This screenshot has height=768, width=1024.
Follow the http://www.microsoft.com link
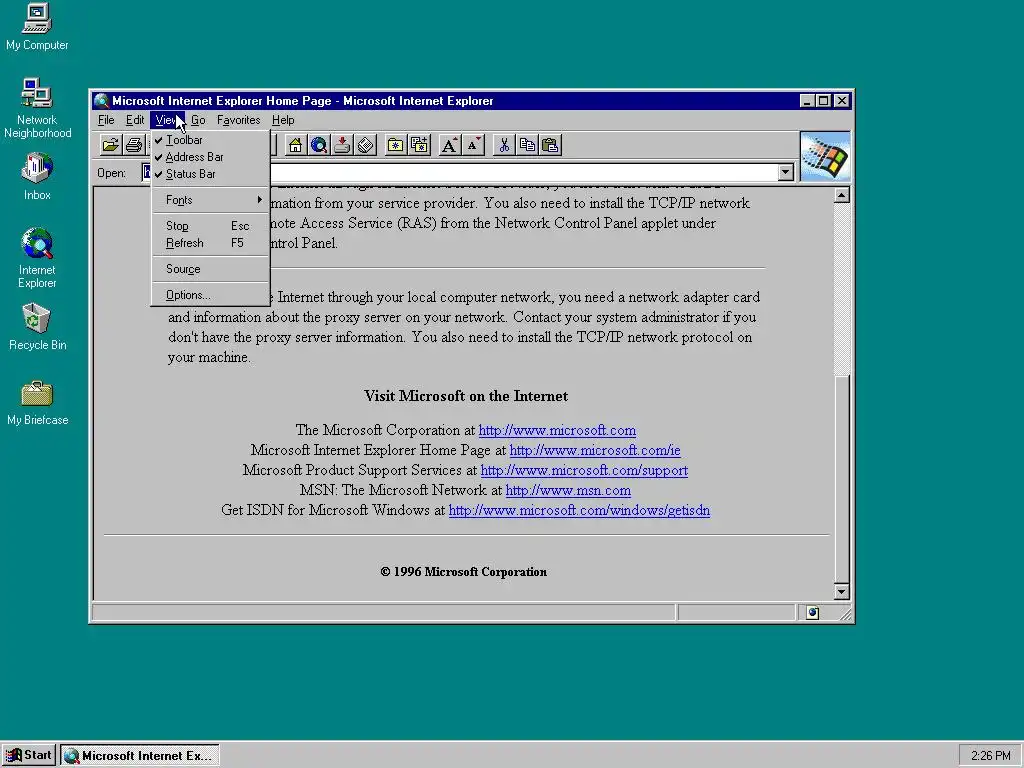[557, 430]
